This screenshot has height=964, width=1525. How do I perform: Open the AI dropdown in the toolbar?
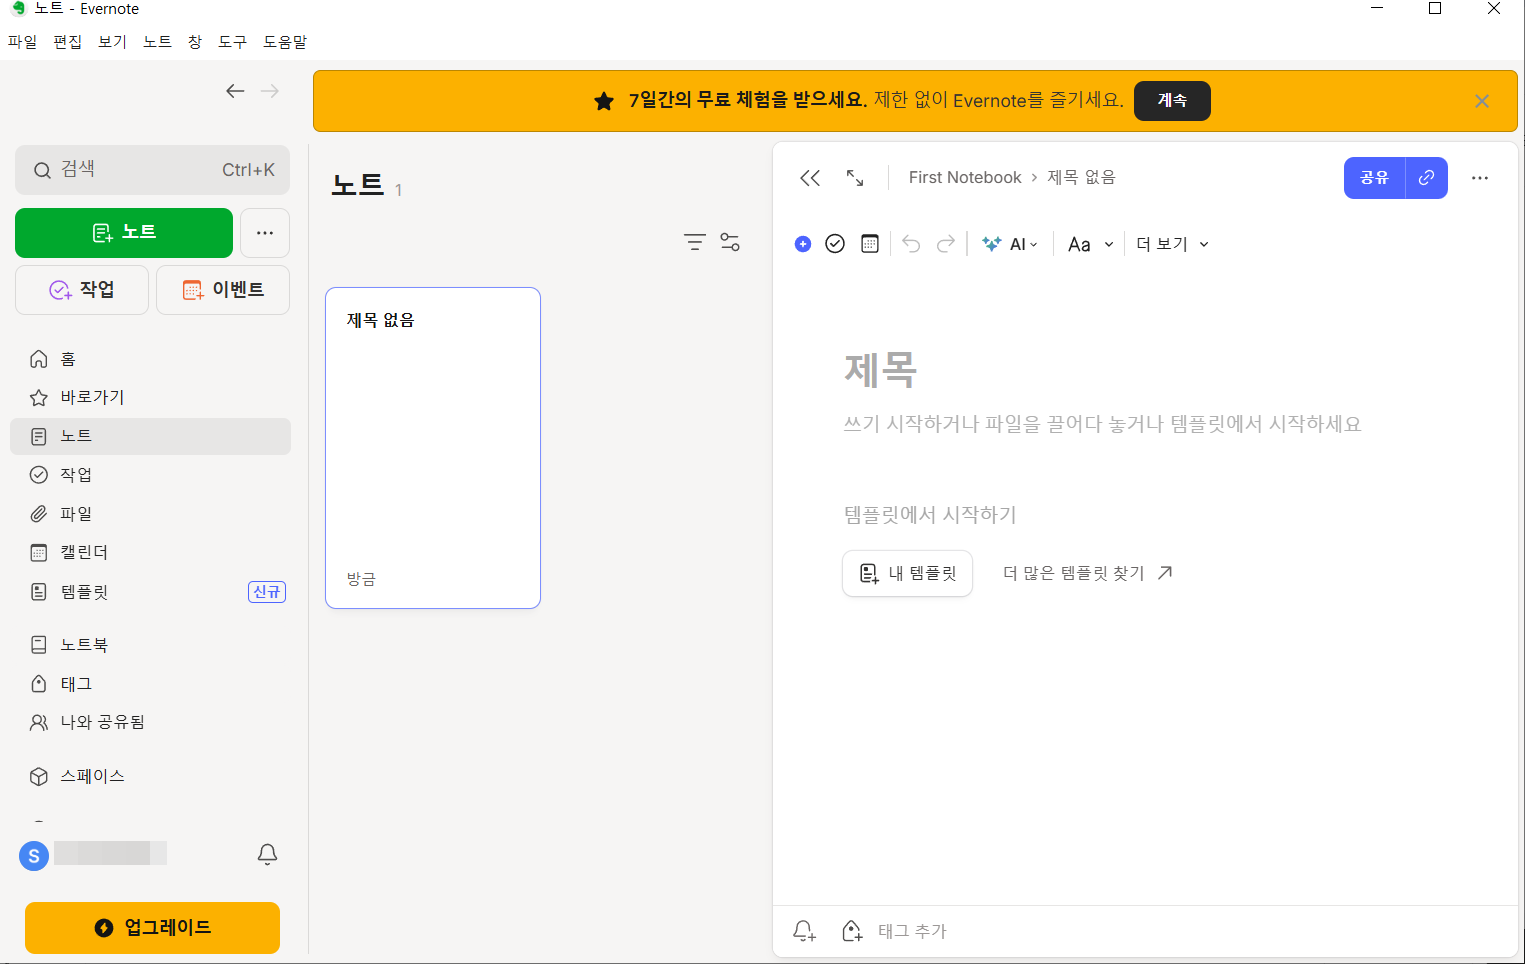[x=1010, y=244]
